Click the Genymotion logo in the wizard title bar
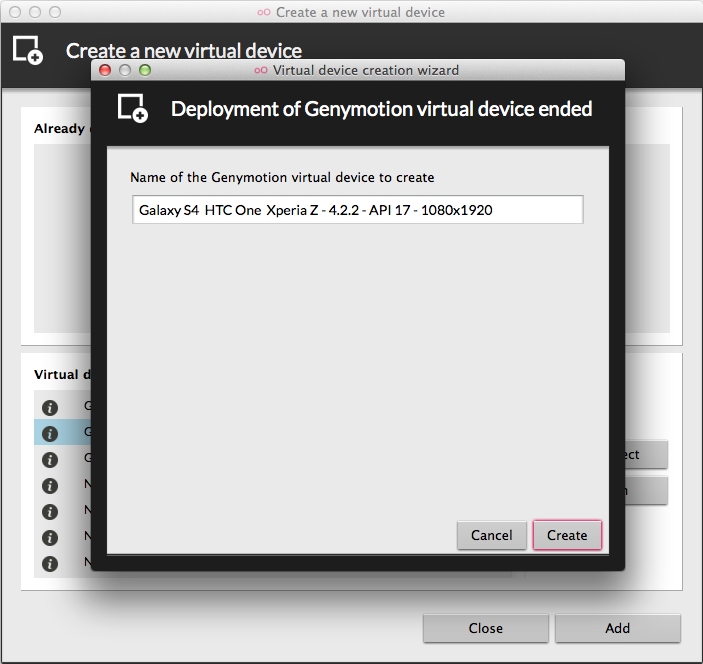This screenshot has width=703, height=664. [x=261, y=70]
